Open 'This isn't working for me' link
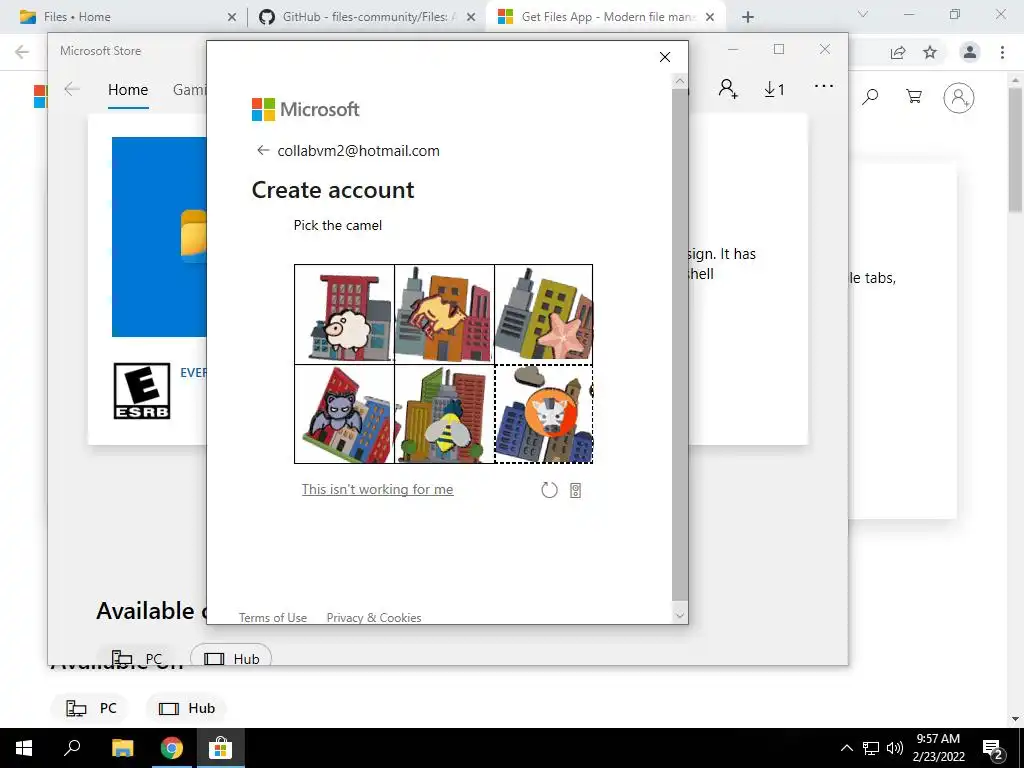1024x768 pixels. click(x=377, y=489)
